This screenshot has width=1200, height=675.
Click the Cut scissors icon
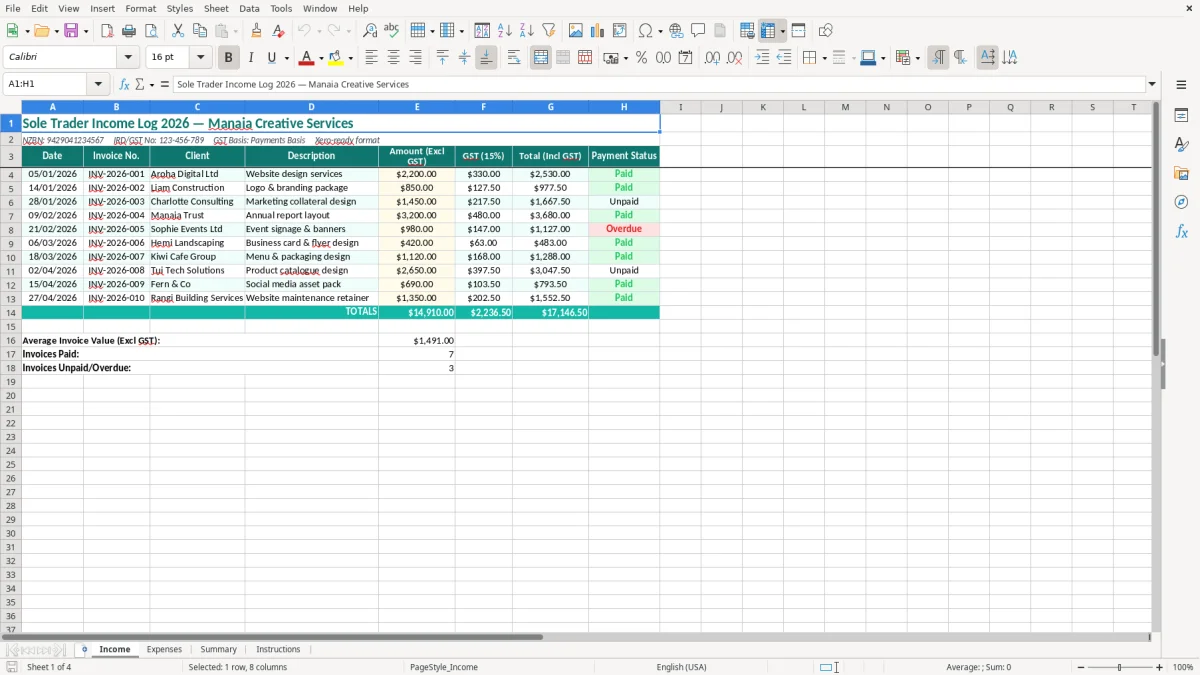pos(178,31)
